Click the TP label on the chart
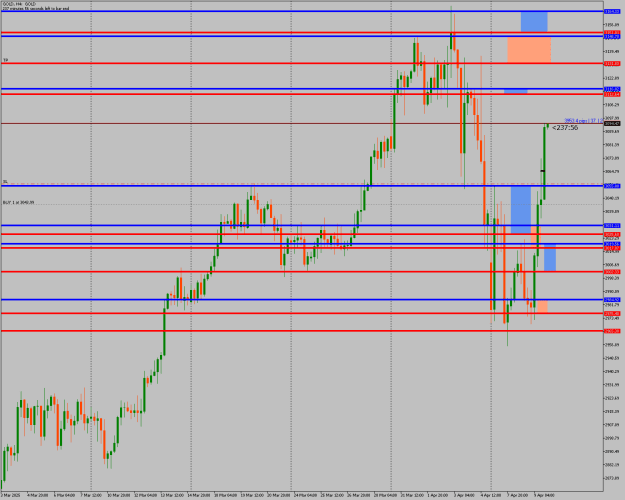The height and width of the screenshot is (500, 625). click(x=6, y=60)
